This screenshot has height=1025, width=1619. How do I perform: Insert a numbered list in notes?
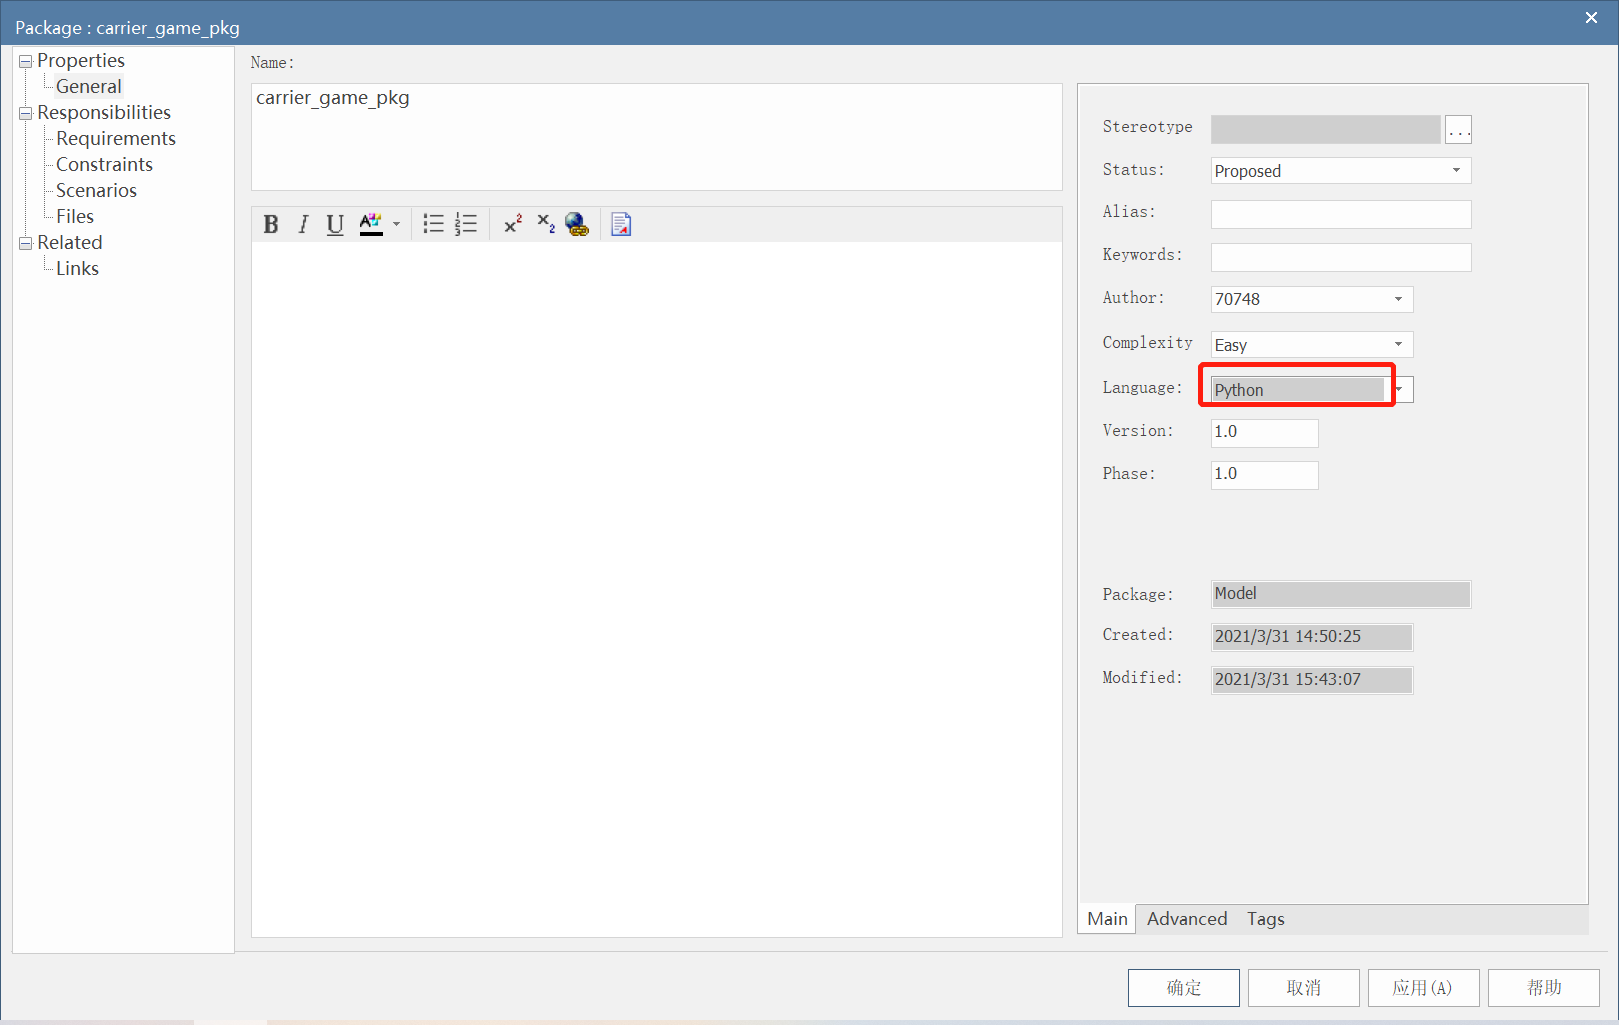click(466, 224)
